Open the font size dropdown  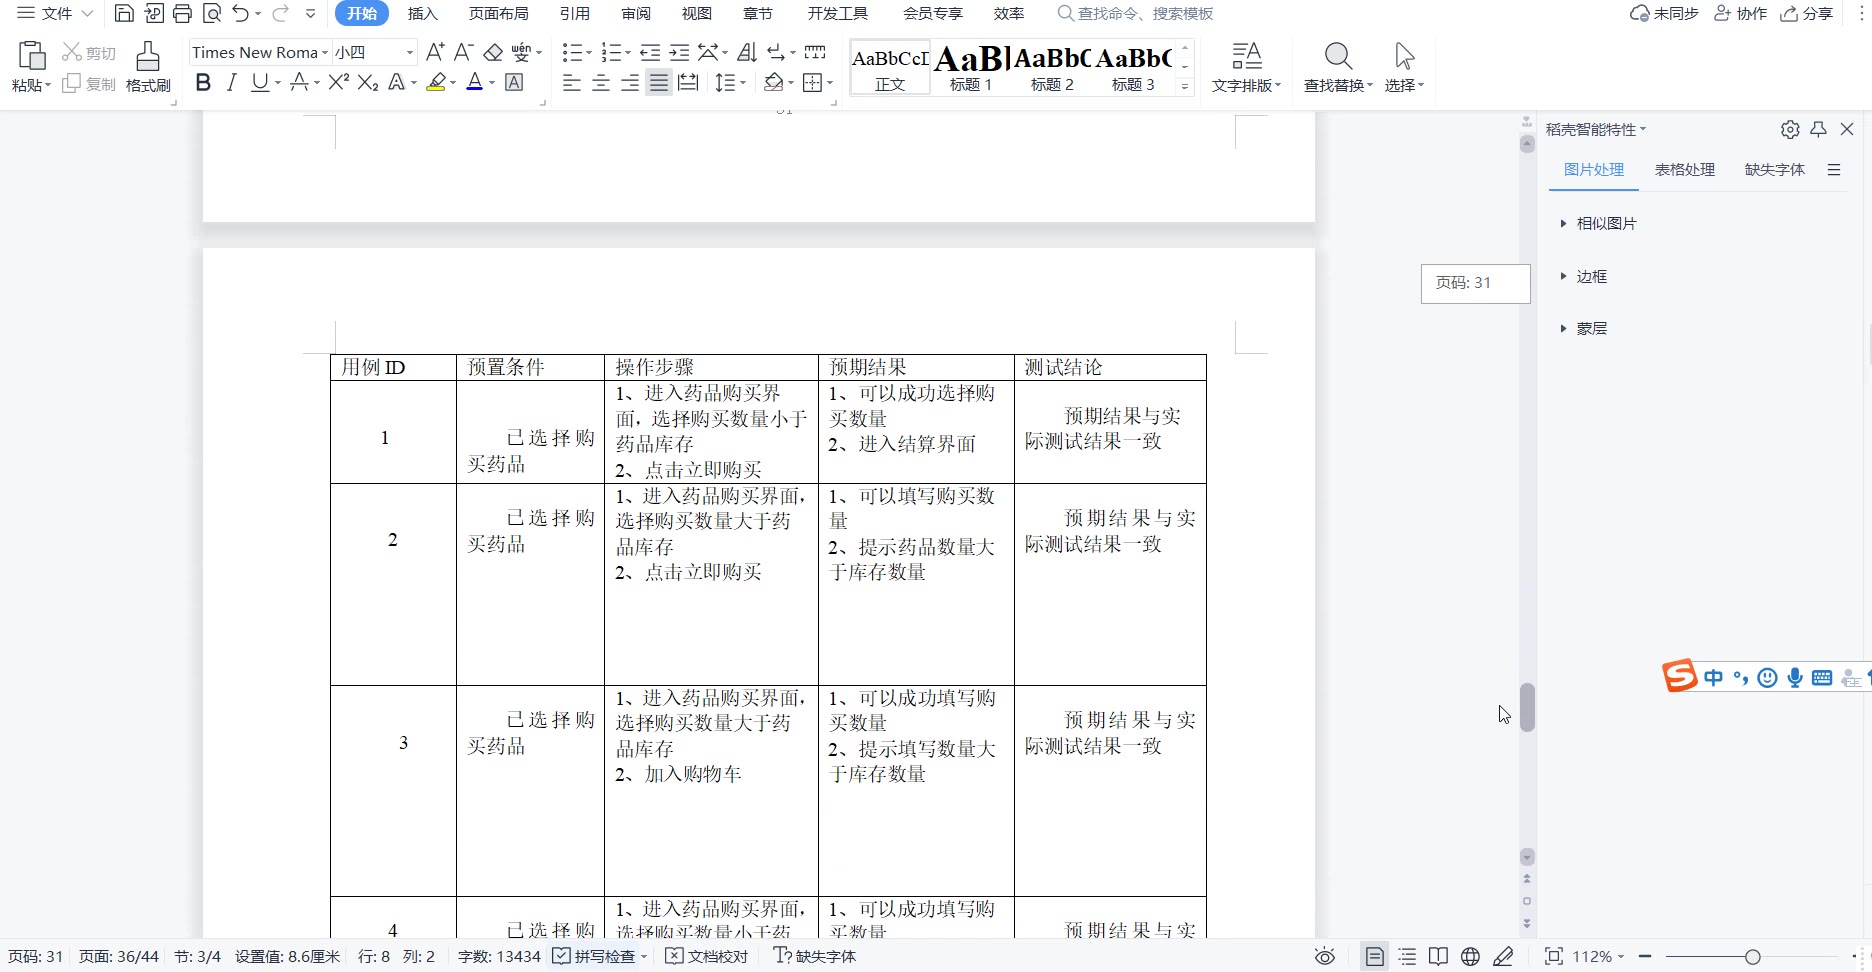click(410, 53)
